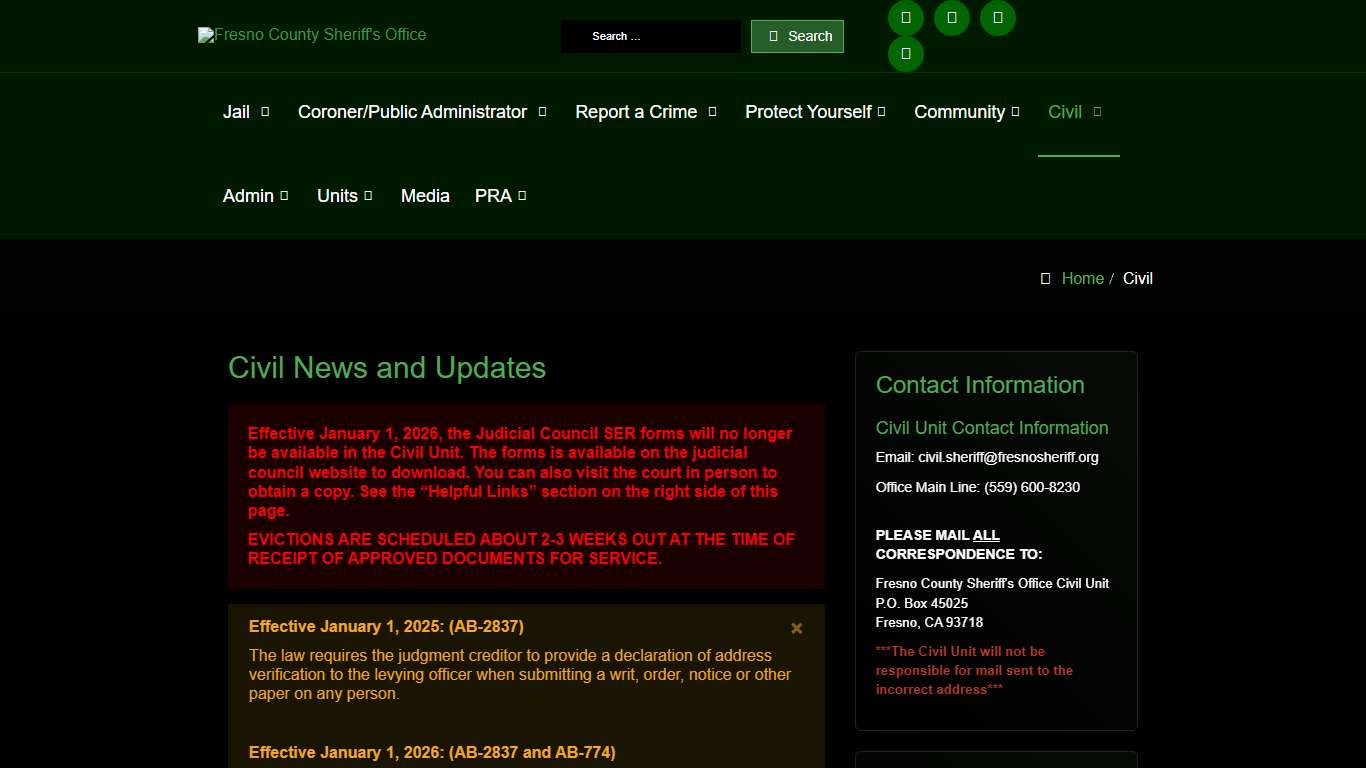
Task: Click the office phone number (559) 600-8230
Action: pos(1031,487)
